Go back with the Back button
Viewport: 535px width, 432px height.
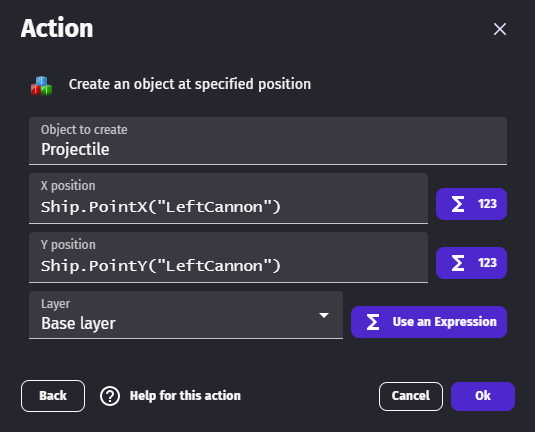pos(53,396)
